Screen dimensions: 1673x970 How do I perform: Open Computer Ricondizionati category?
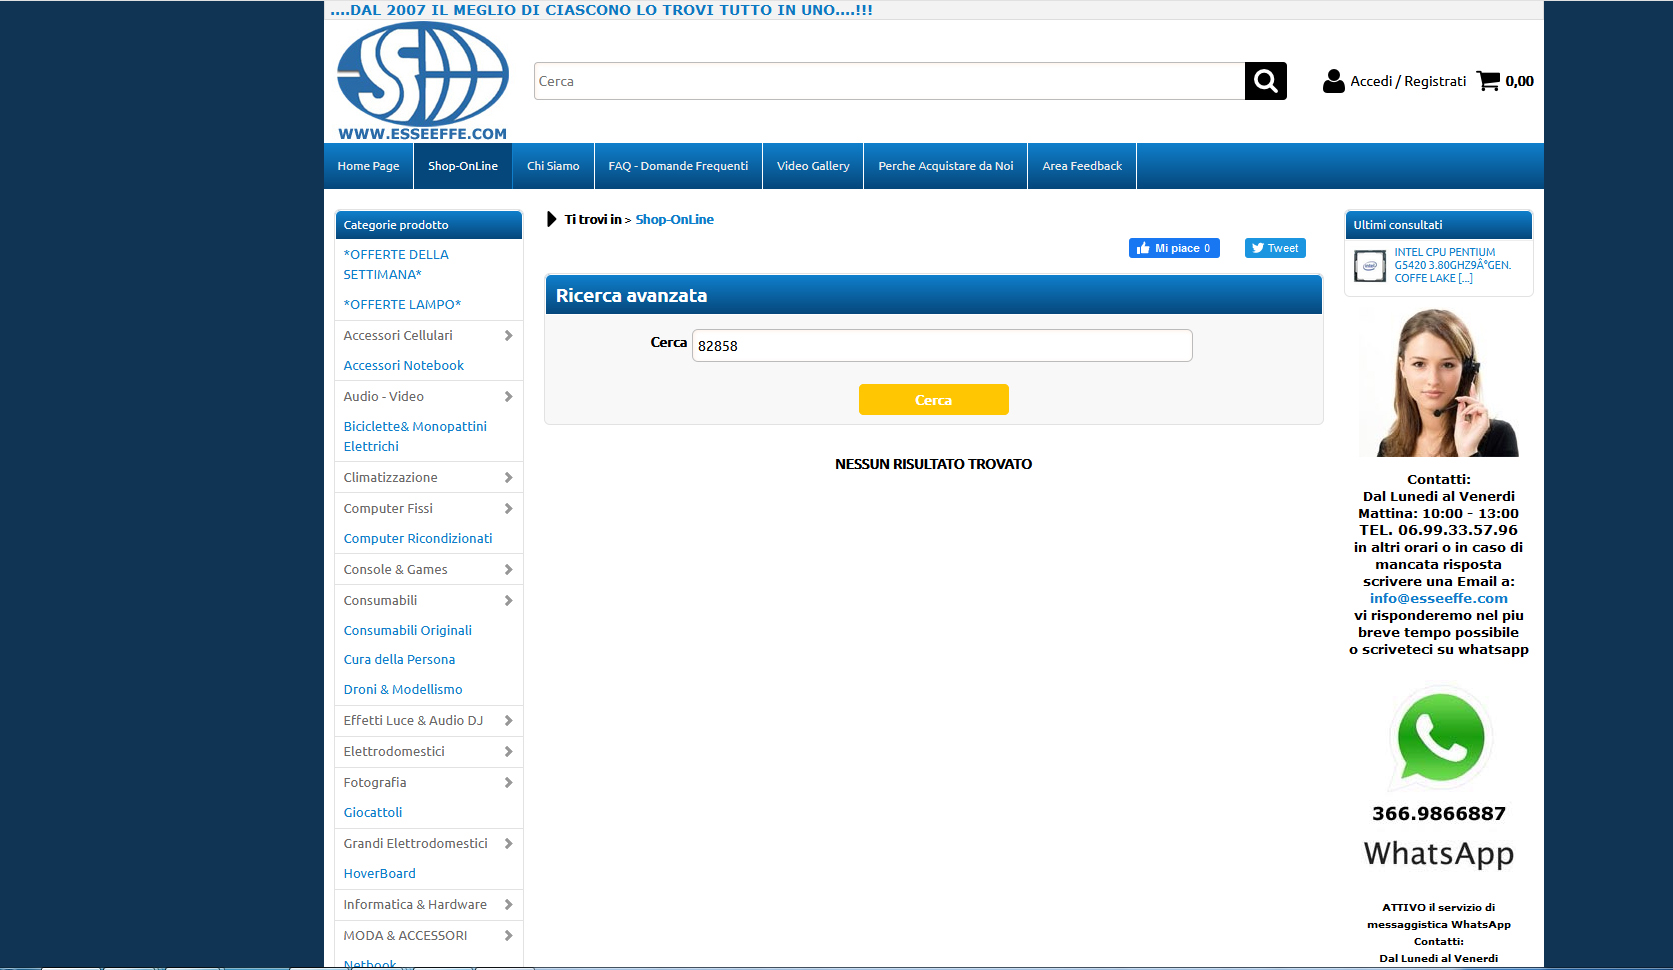(418, 539)
